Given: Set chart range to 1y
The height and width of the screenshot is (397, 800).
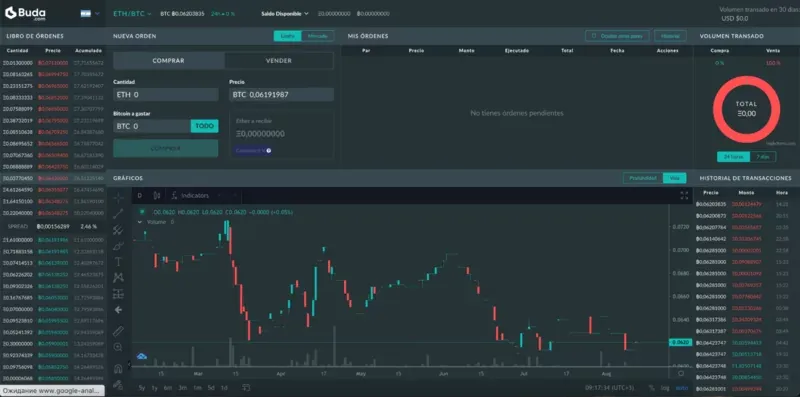Looking at the screenshot, I should tap(155, 388).
